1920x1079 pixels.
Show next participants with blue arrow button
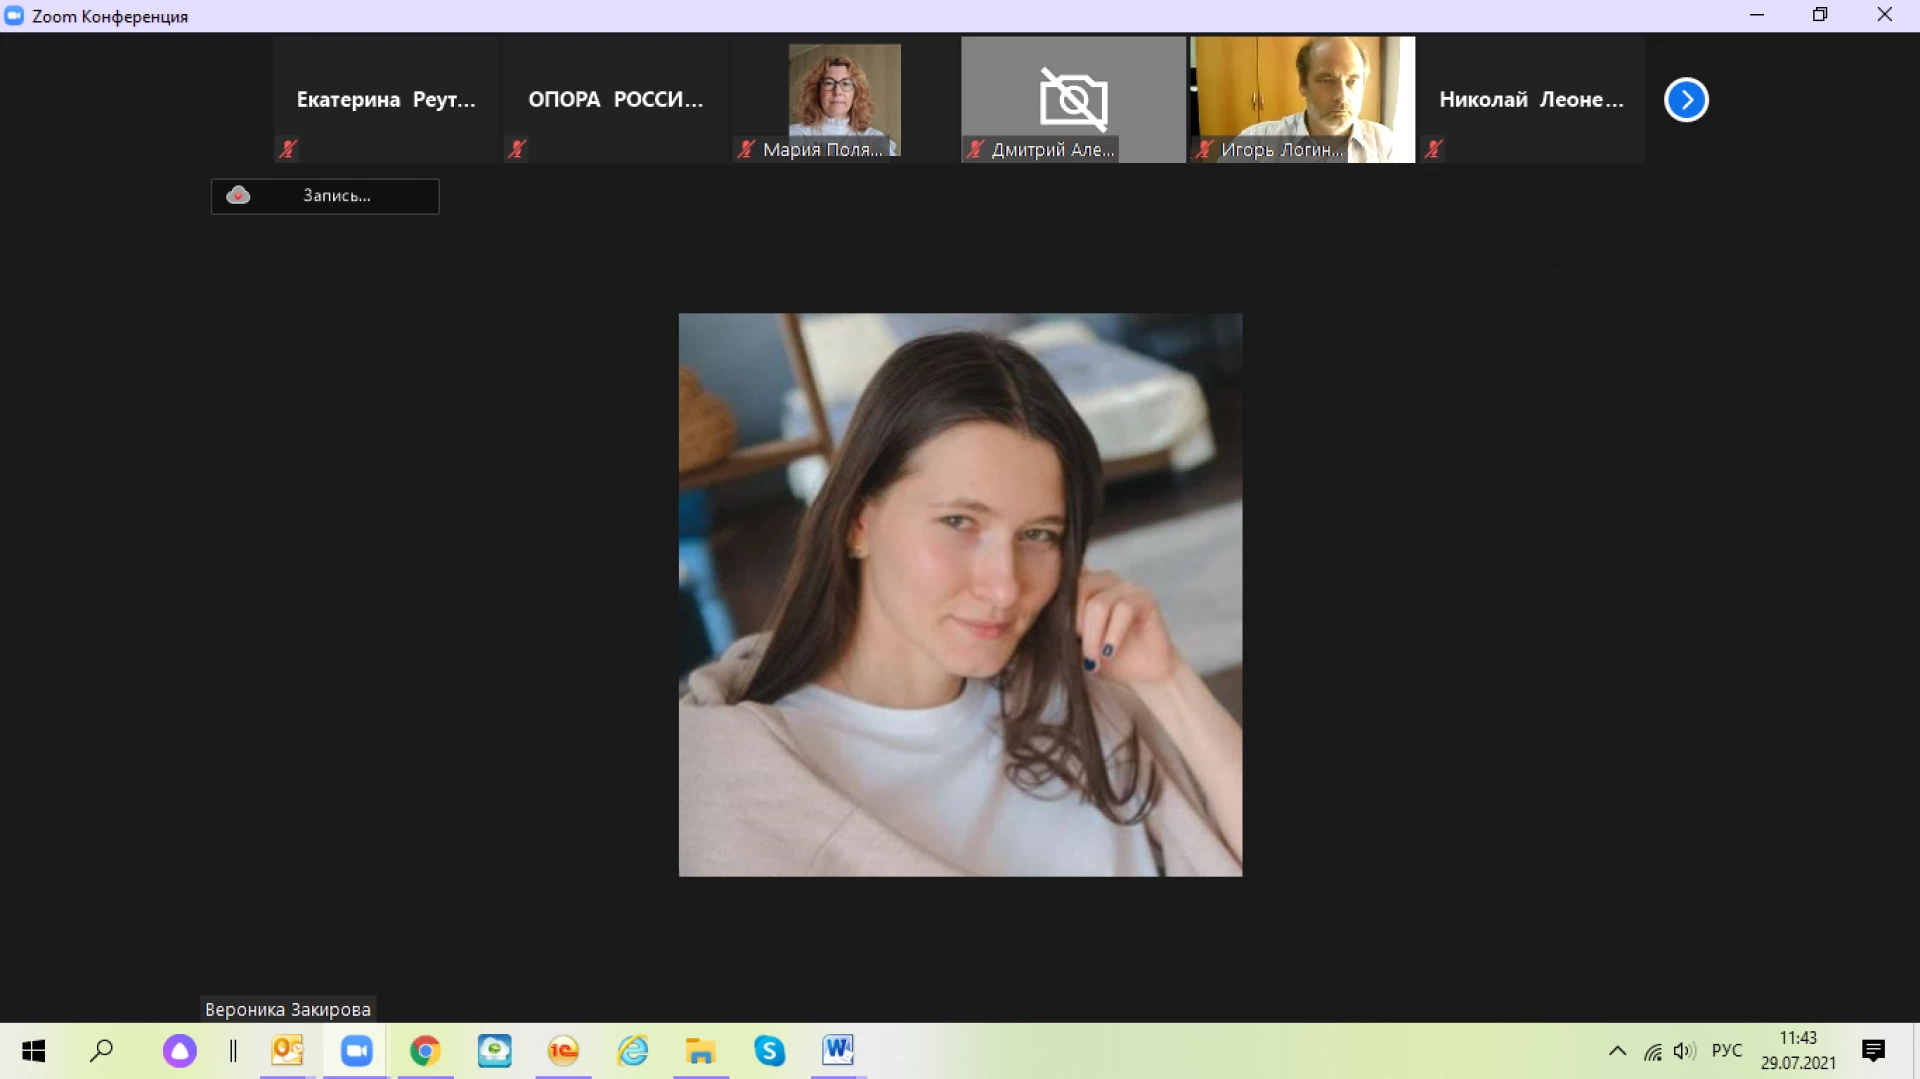tap(1686, 100)
